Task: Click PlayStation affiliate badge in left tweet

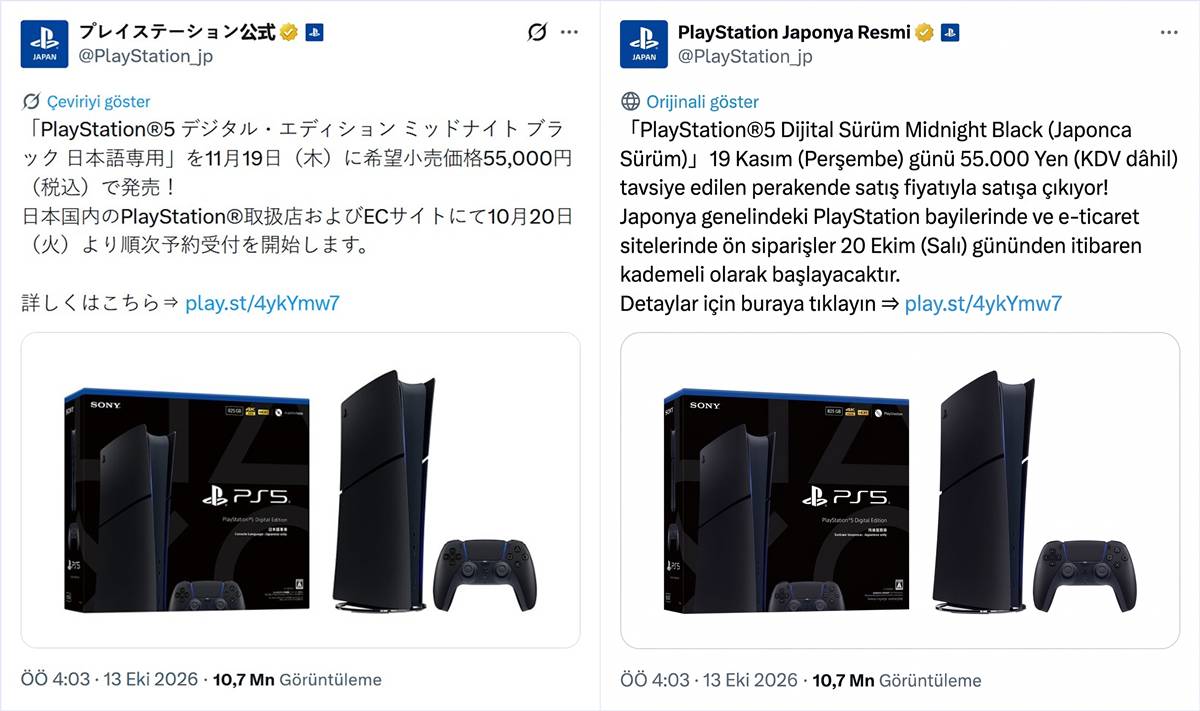Action: [313, 32]
